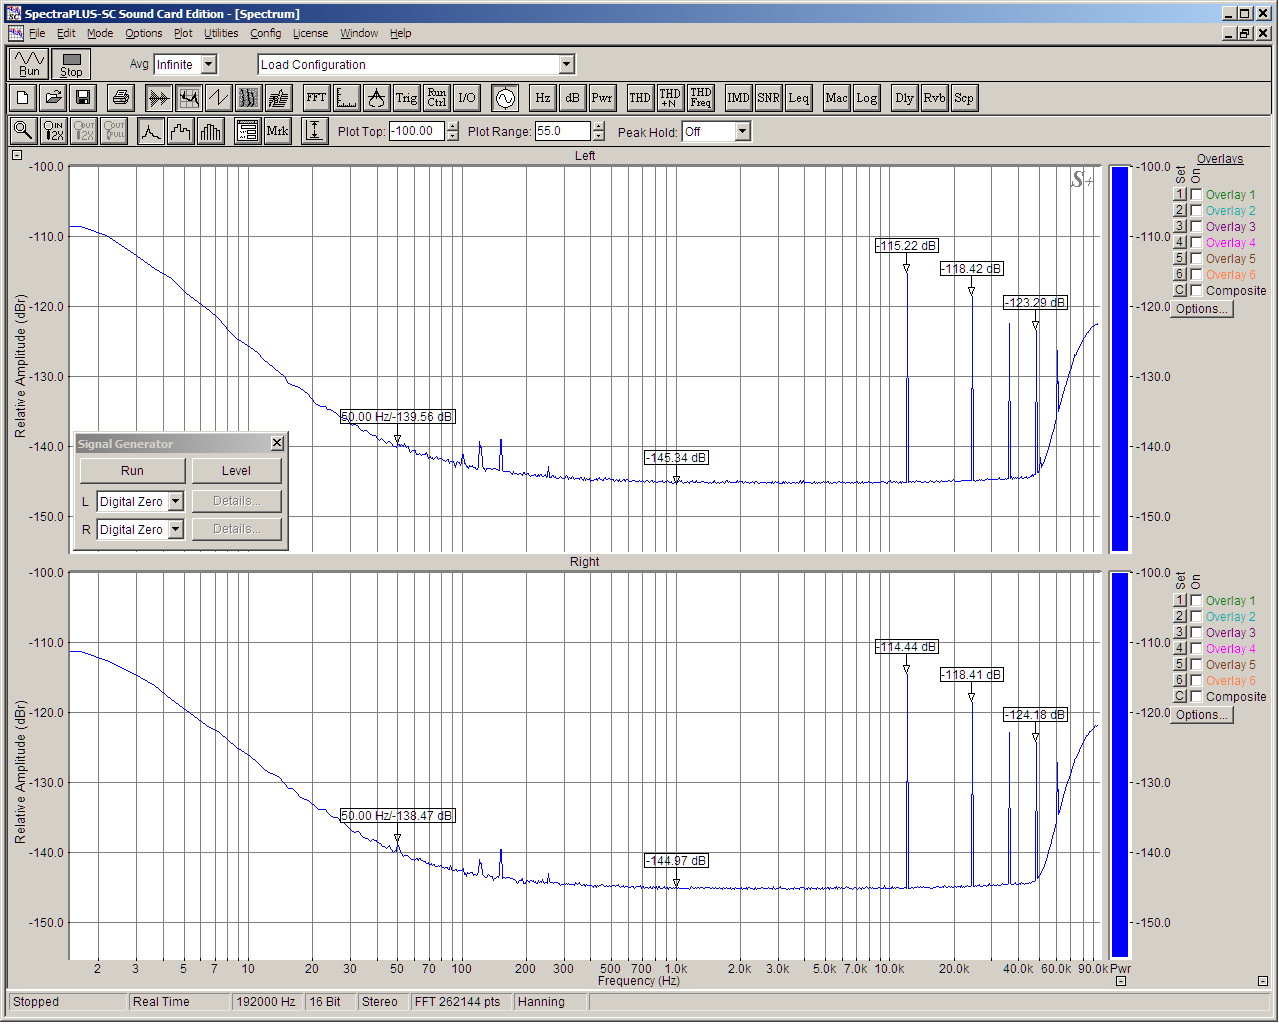Enable Overlay 4 checkbox in Left plot
Screen dimensions: 1279x1027
point(1196,243)
